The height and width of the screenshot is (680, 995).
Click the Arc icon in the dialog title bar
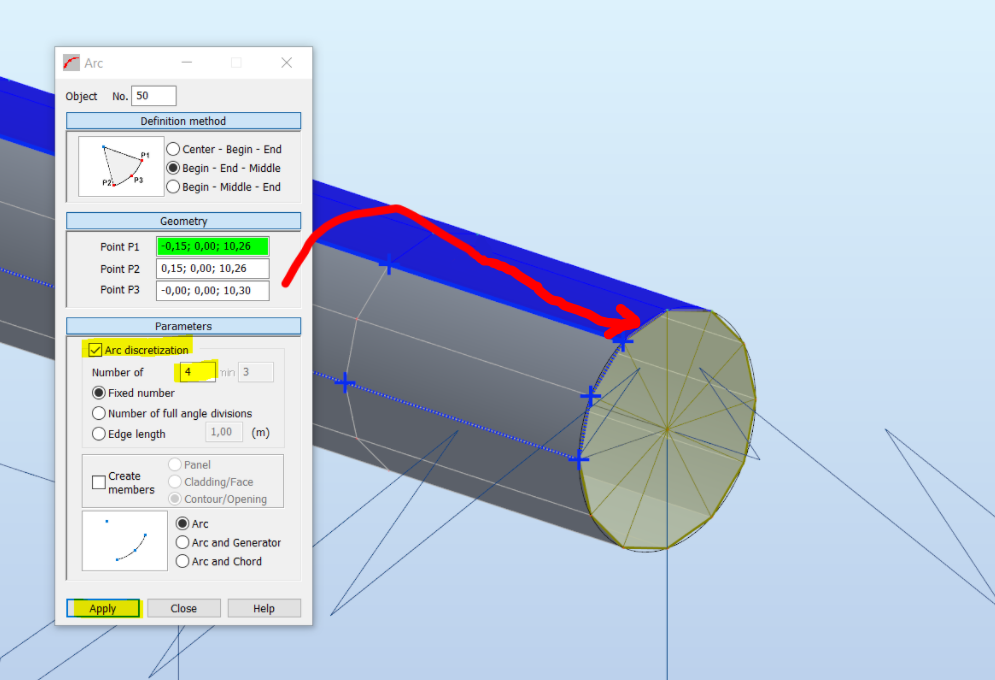[69, 62]
